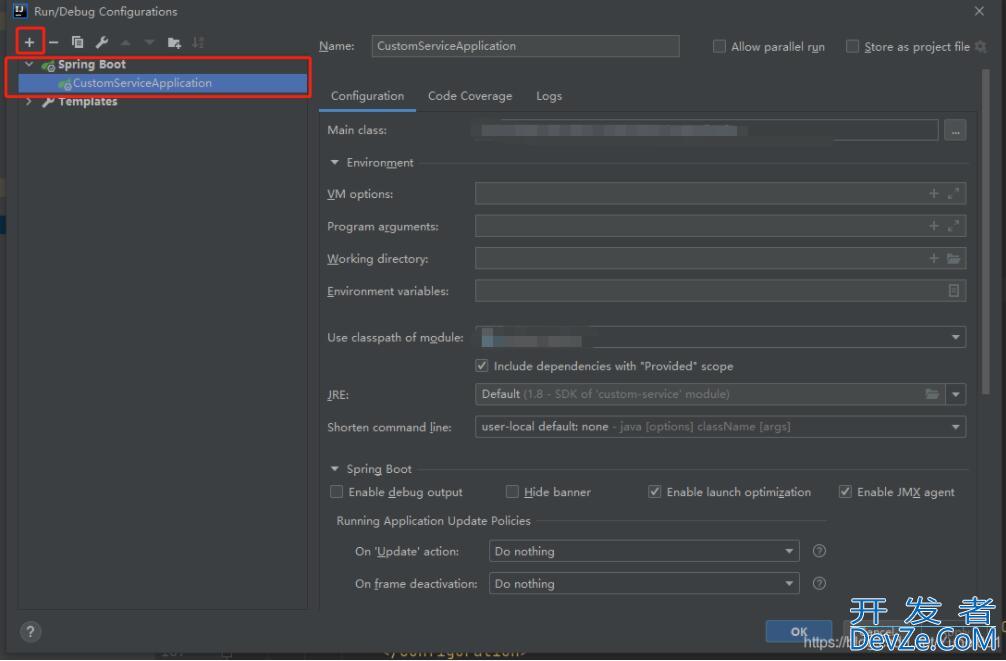Expand the VM options field
The image size is (1006, 661).
pos(954,193)
